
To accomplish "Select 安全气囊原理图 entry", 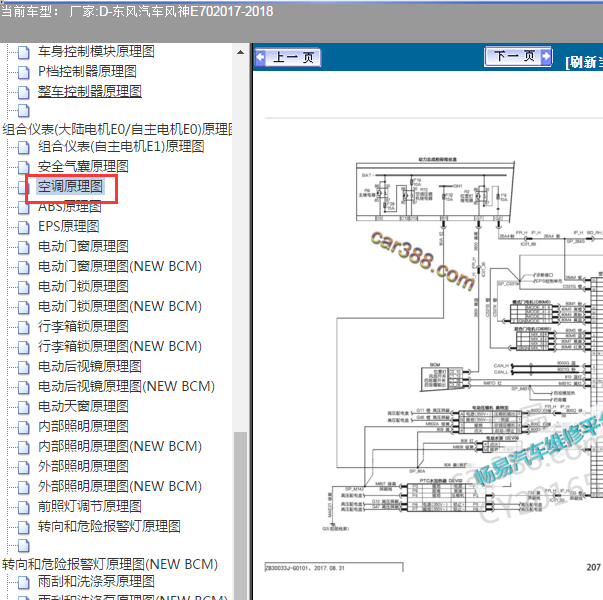I will coord(83,167).
